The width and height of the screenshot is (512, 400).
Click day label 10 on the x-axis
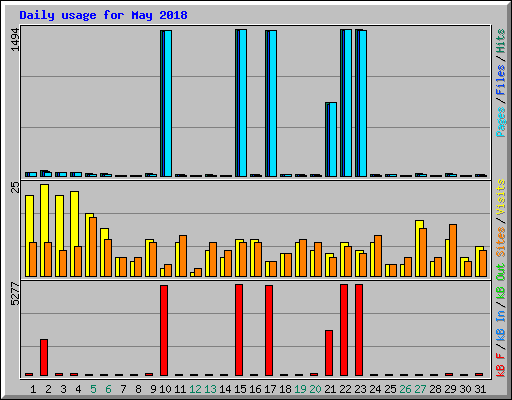click(x=165, y=389)
